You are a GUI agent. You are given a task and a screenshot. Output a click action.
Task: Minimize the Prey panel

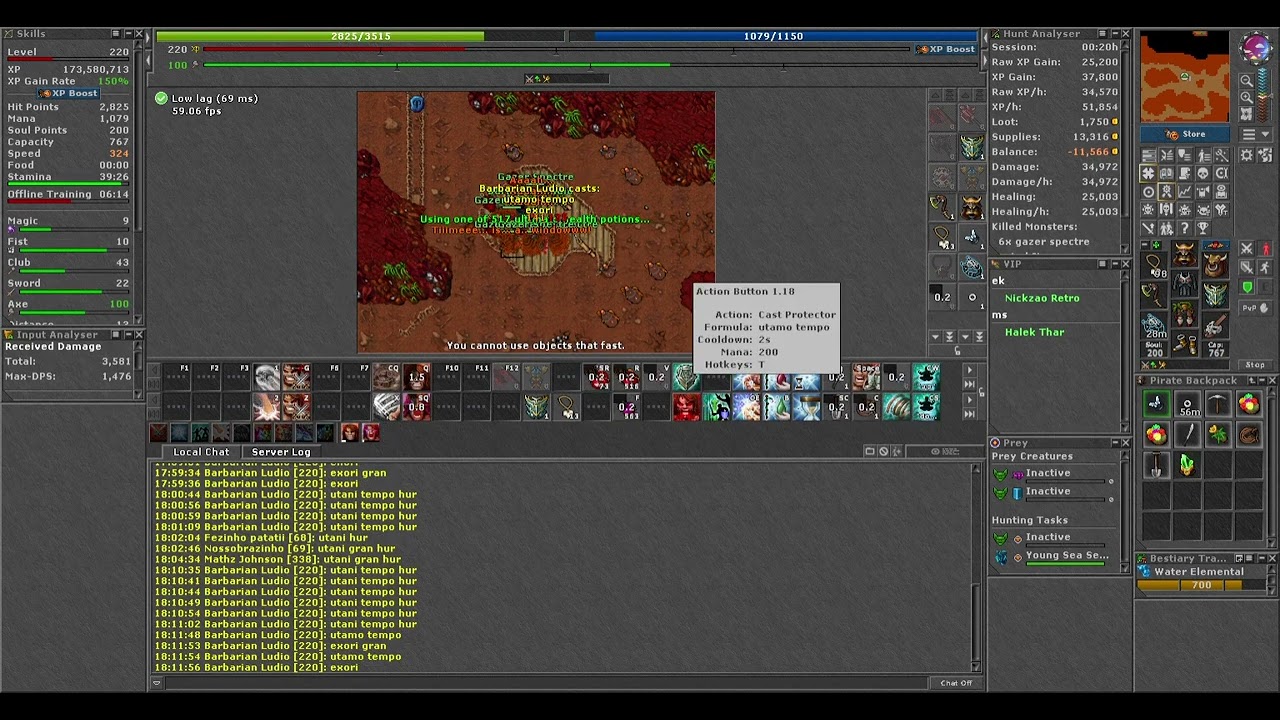pyautogui.click(x=1114, y=442)
